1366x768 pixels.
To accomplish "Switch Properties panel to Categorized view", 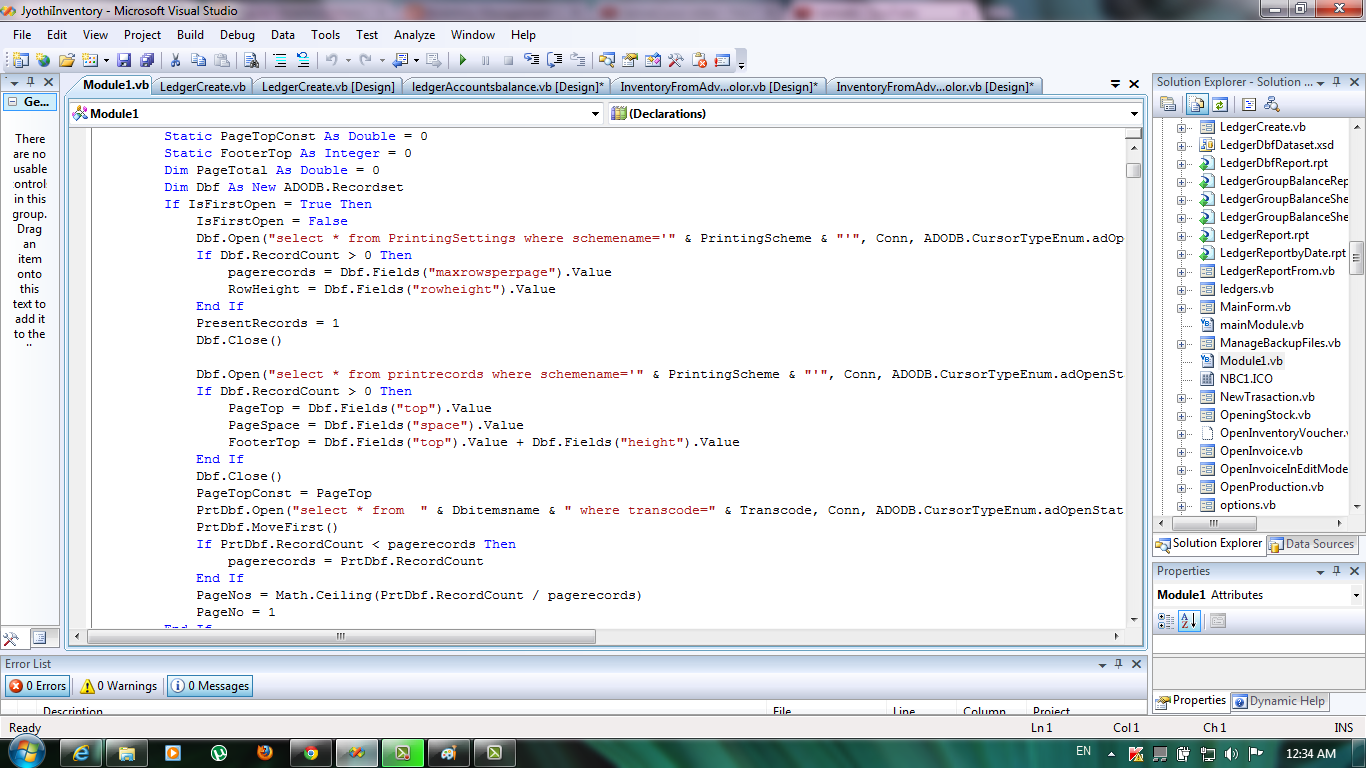I will point(1168,621).
